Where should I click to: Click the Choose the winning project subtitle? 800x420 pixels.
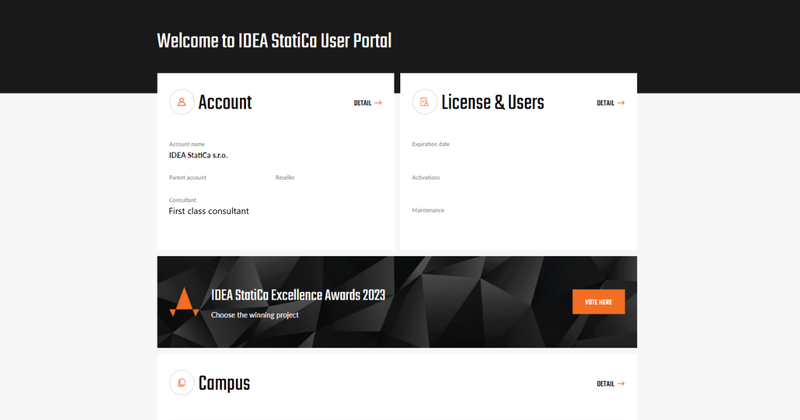tap(254, 315)
